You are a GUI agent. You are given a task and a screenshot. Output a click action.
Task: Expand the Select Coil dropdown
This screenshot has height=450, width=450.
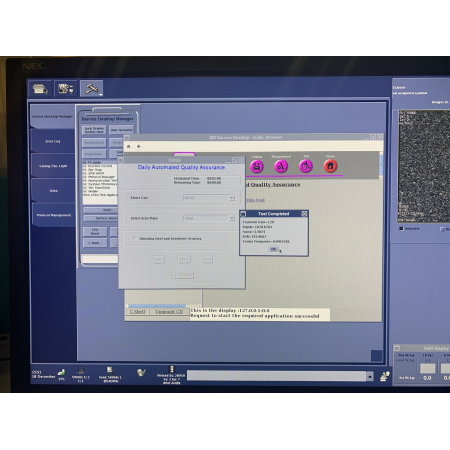(231, 198)
